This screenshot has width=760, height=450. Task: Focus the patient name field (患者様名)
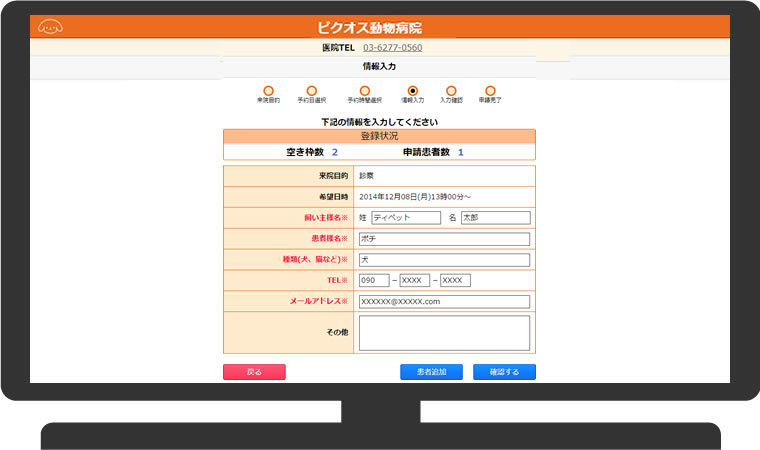pos(443,239)
